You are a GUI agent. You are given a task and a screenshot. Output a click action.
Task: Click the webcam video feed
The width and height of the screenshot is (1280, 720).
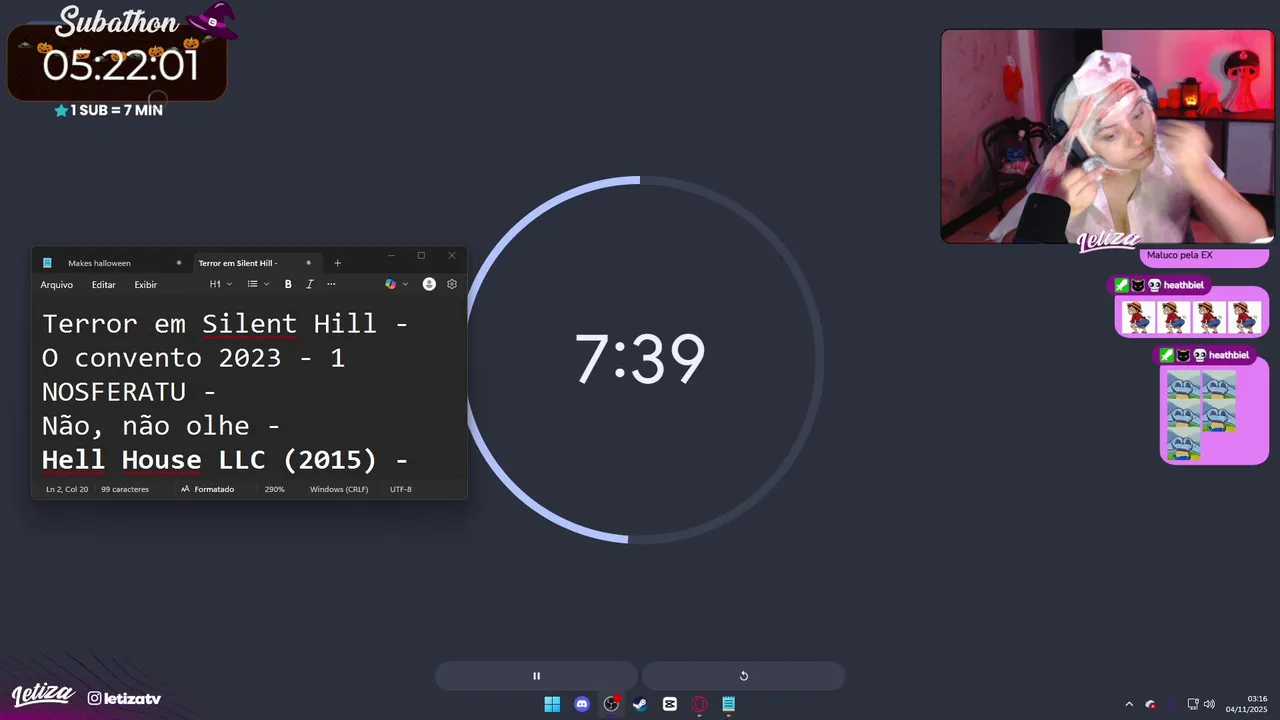tap(1107, 136)
